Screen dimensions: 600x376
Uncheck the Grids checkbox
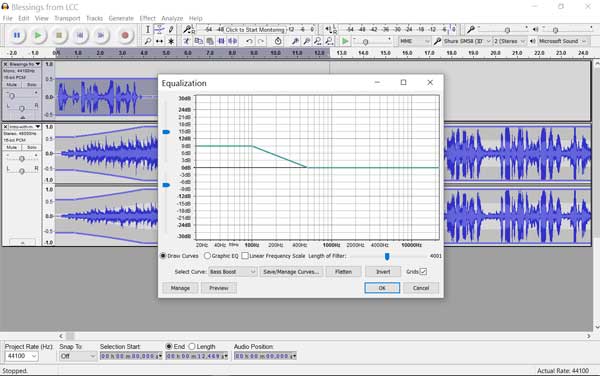point(423,272)
